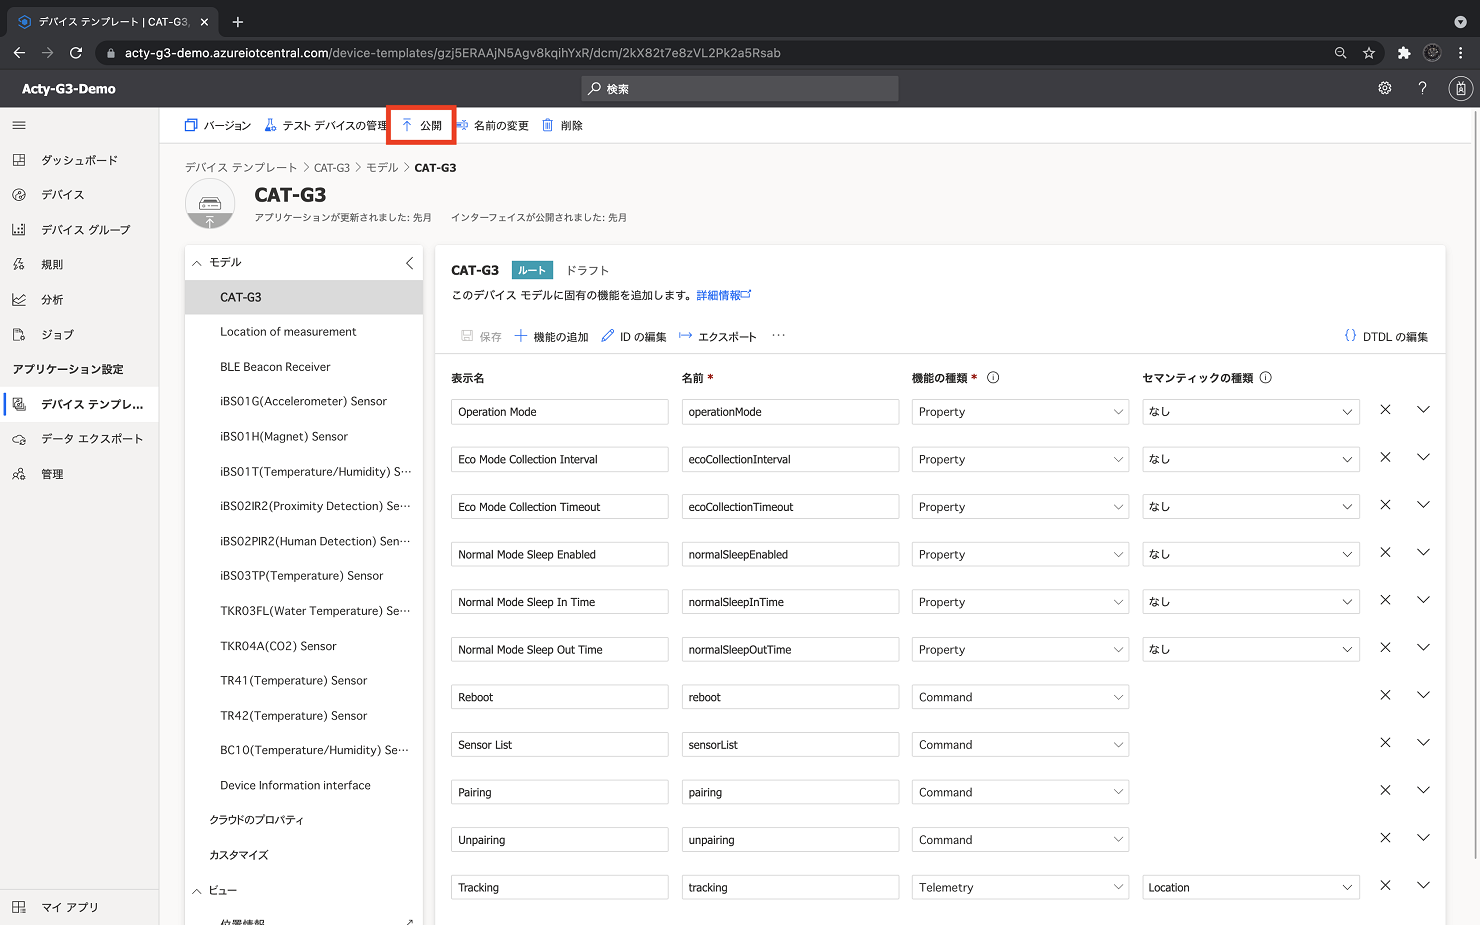Click the 削除 trash button
This screenshot has width=1480, height=925.
pos(562,125)
